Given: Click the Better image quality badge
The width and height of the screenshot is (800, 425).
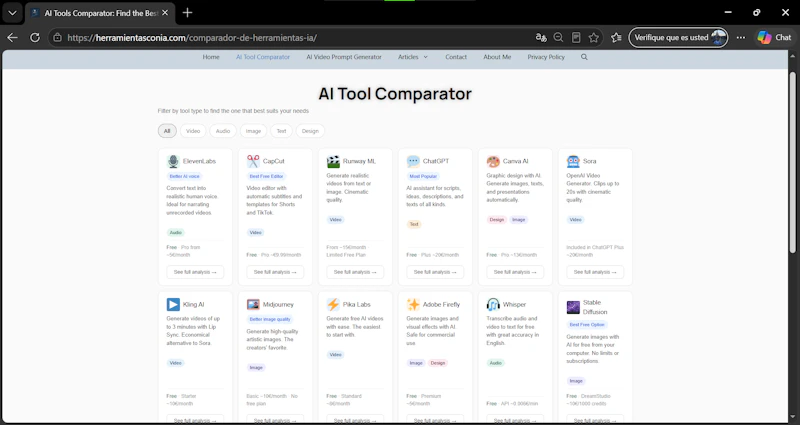Looking at the screenshot, I should tap(270, 320).
